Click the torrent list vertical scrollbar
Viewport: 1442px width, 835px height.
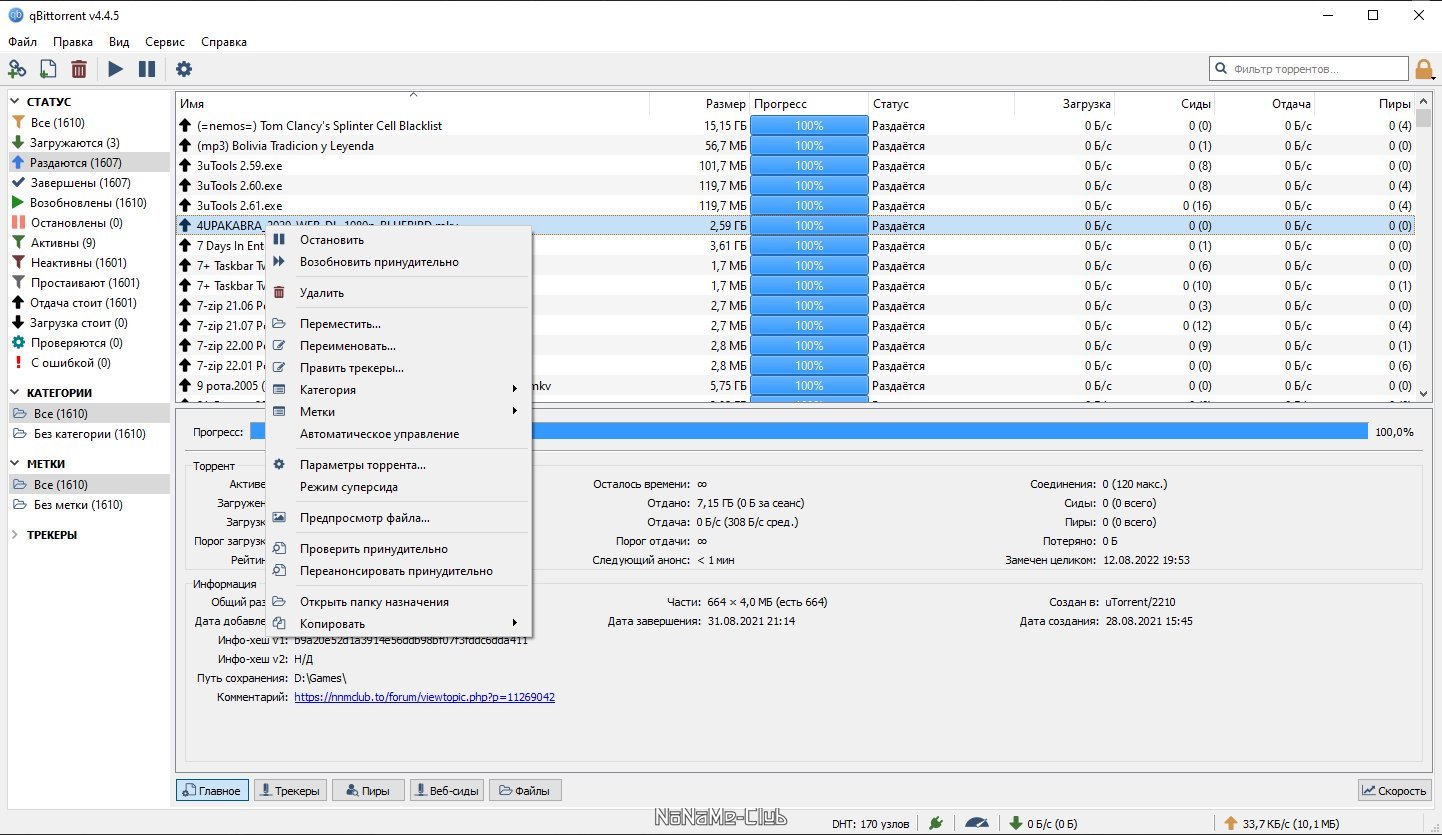pyautogui.click(x=1424, y=248)
